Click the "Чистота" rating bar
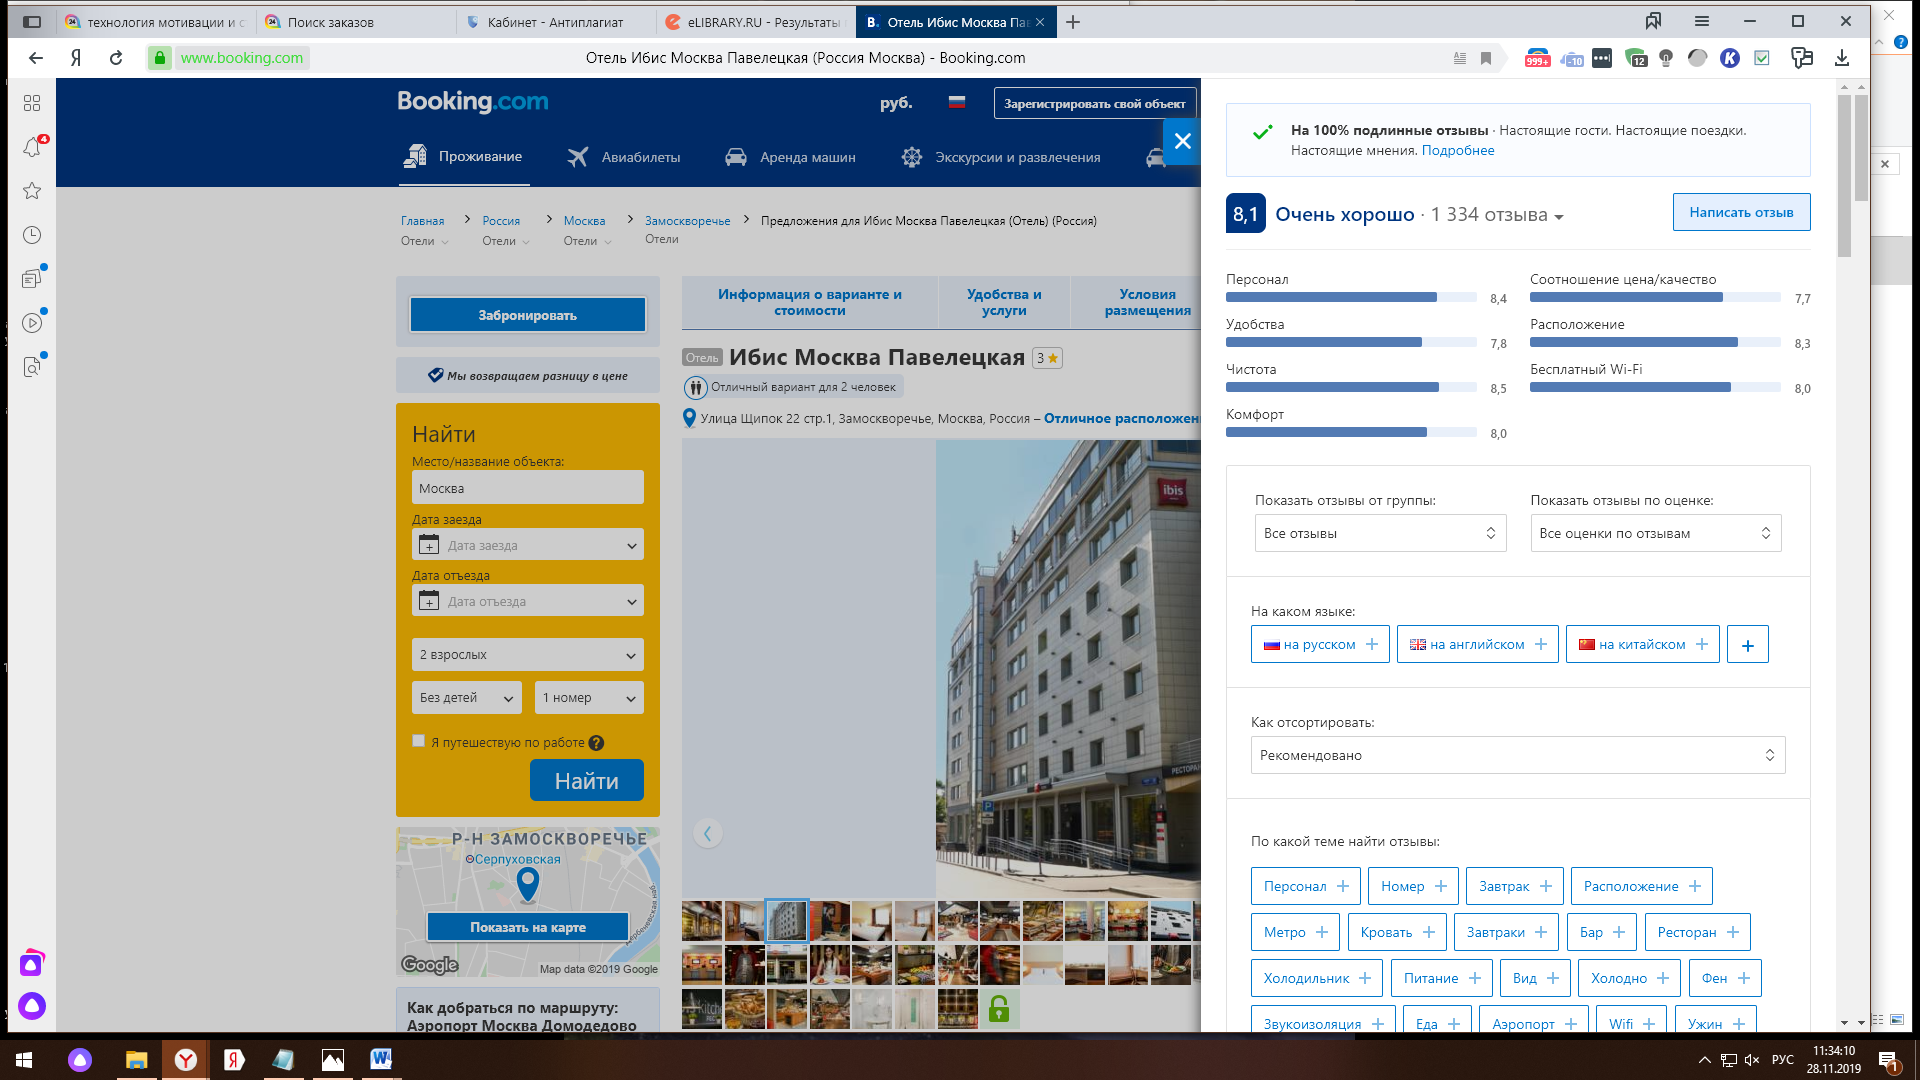Viewport: 1920px width, 1080px height. [1351, 387]
